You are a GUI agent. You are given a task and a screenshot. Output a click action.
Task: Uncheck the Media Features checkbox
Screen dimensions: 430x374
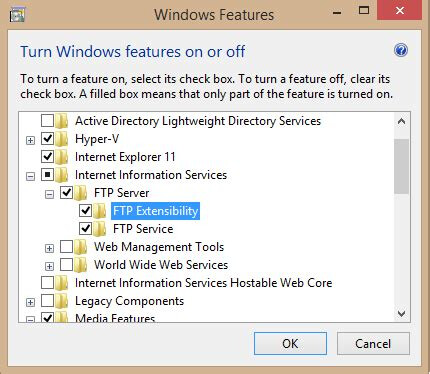click(47, 317)
